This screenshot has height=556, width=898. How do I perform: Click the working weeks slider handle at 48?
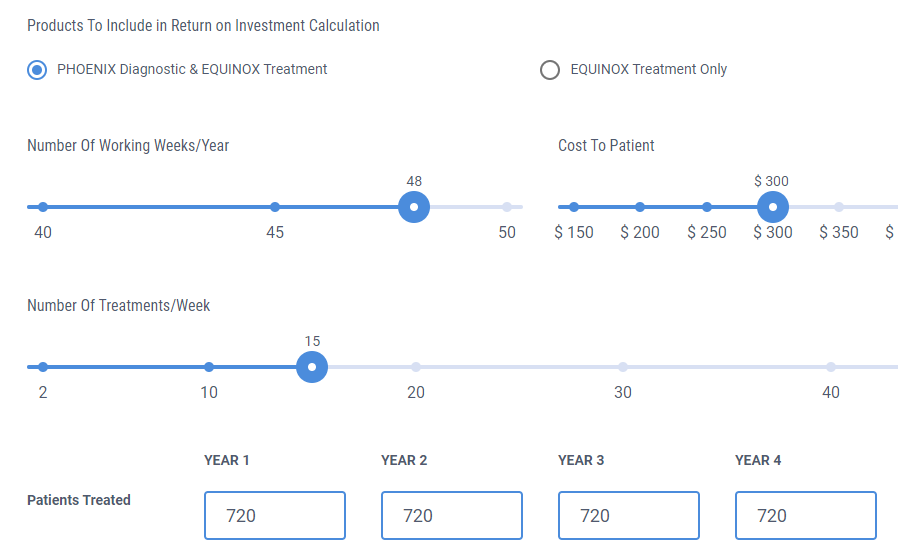point(414,207)
